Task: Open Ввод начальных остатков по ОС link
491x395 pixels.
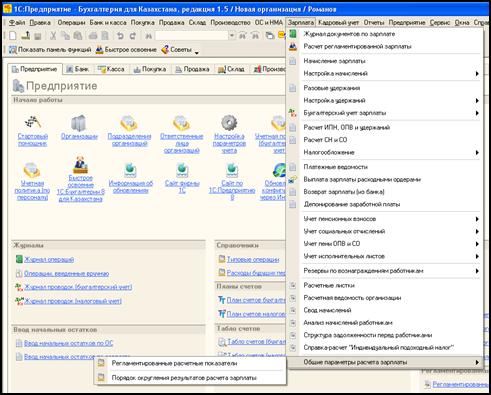Action: pos(69,343)
